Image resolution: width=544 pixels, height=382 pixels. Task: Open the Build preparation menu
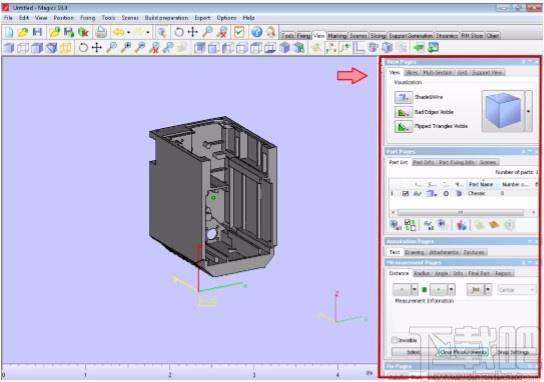[166, 18]
